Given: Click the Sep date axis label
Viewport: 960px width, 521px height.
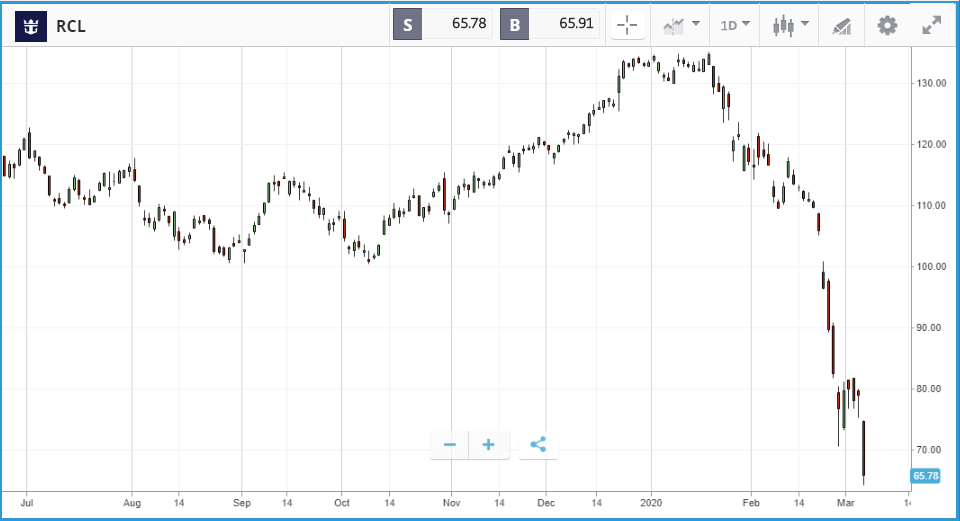Looking at the screenshot, I should (242, 503).
